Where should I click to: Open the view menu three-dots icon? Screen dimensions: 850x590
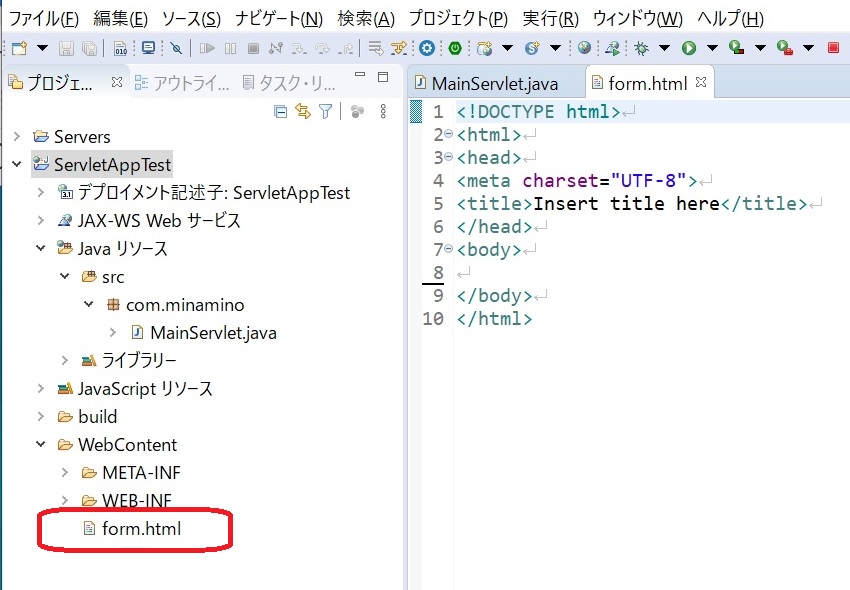coord(383,111)
